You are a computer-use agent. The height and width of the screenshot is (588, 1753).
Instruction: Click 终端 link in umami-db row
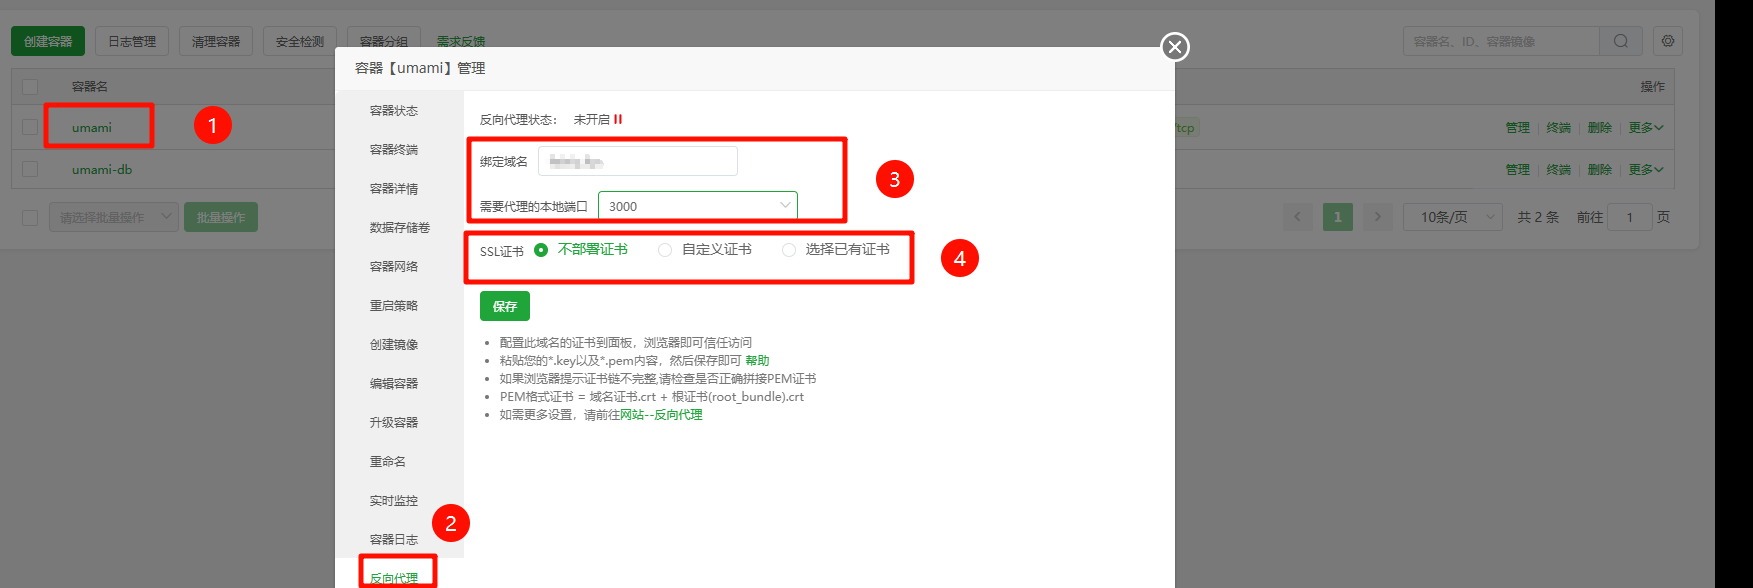point(1559,170)
